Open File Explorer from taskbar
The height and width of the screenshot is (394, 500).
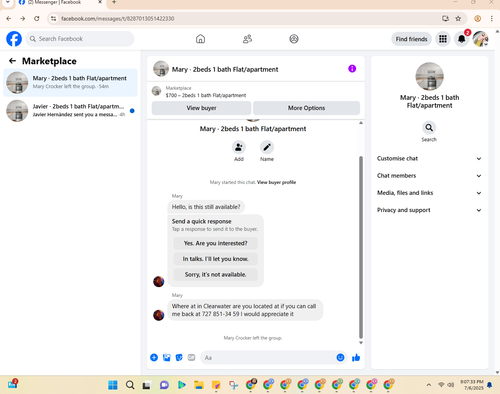199,385
